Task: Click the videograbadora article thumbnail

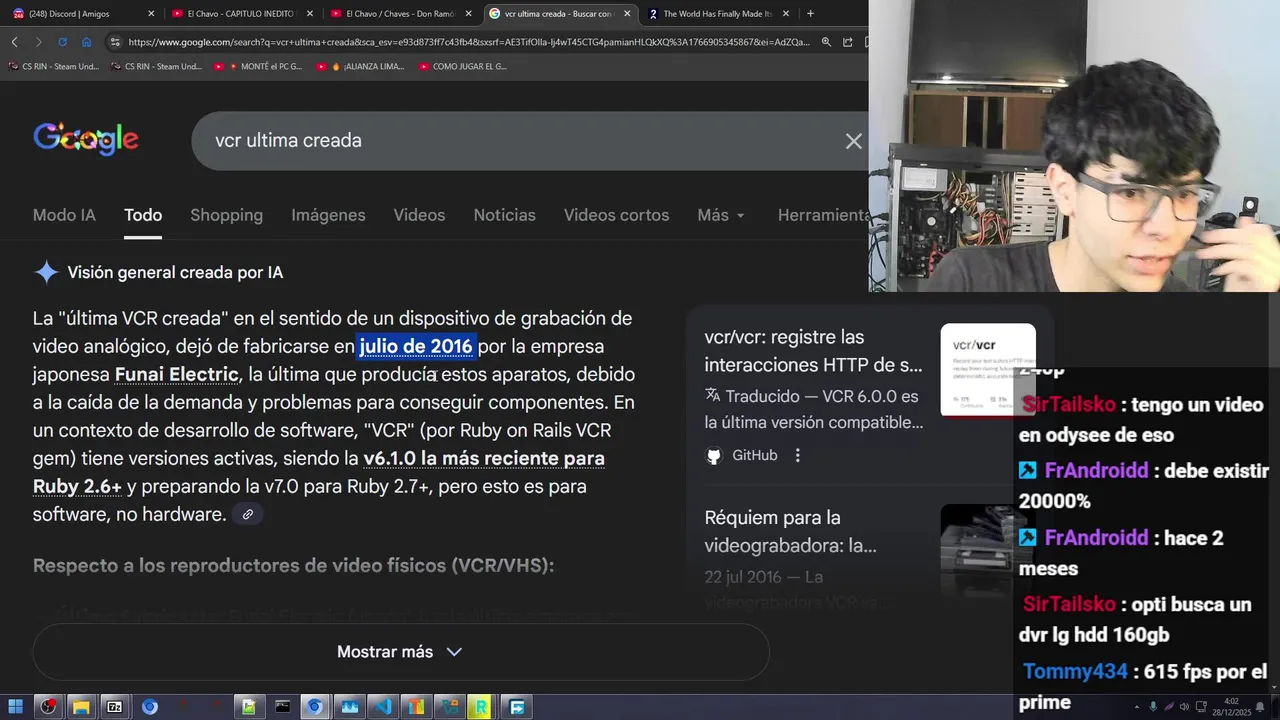Action: [978, 550]
